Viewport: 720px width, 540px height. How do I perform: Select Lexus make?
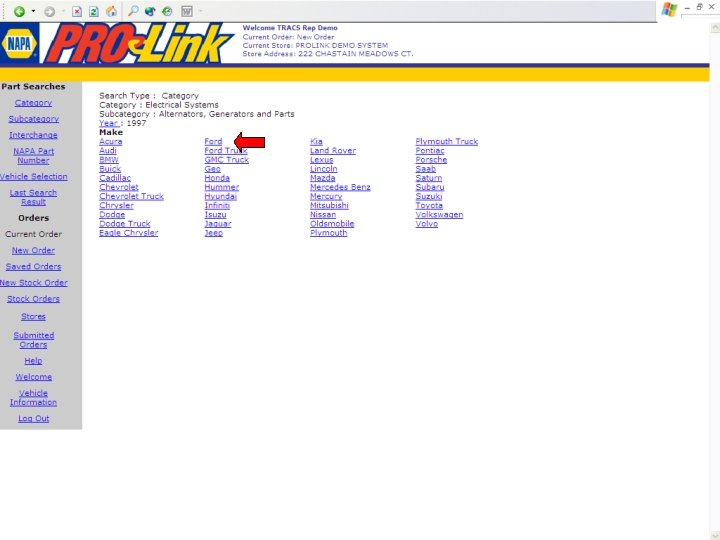point(321,160)
